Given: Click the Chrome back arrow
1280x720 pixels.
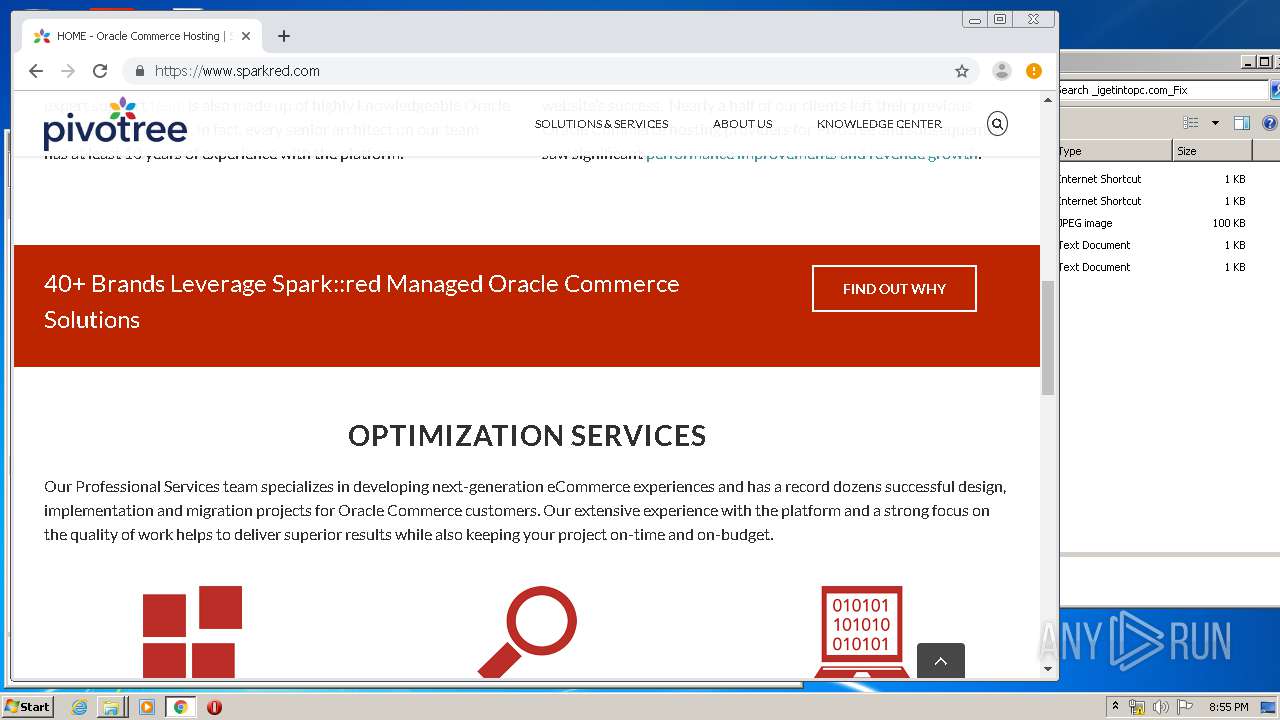Looking at the screenshot, I should 36,71.
